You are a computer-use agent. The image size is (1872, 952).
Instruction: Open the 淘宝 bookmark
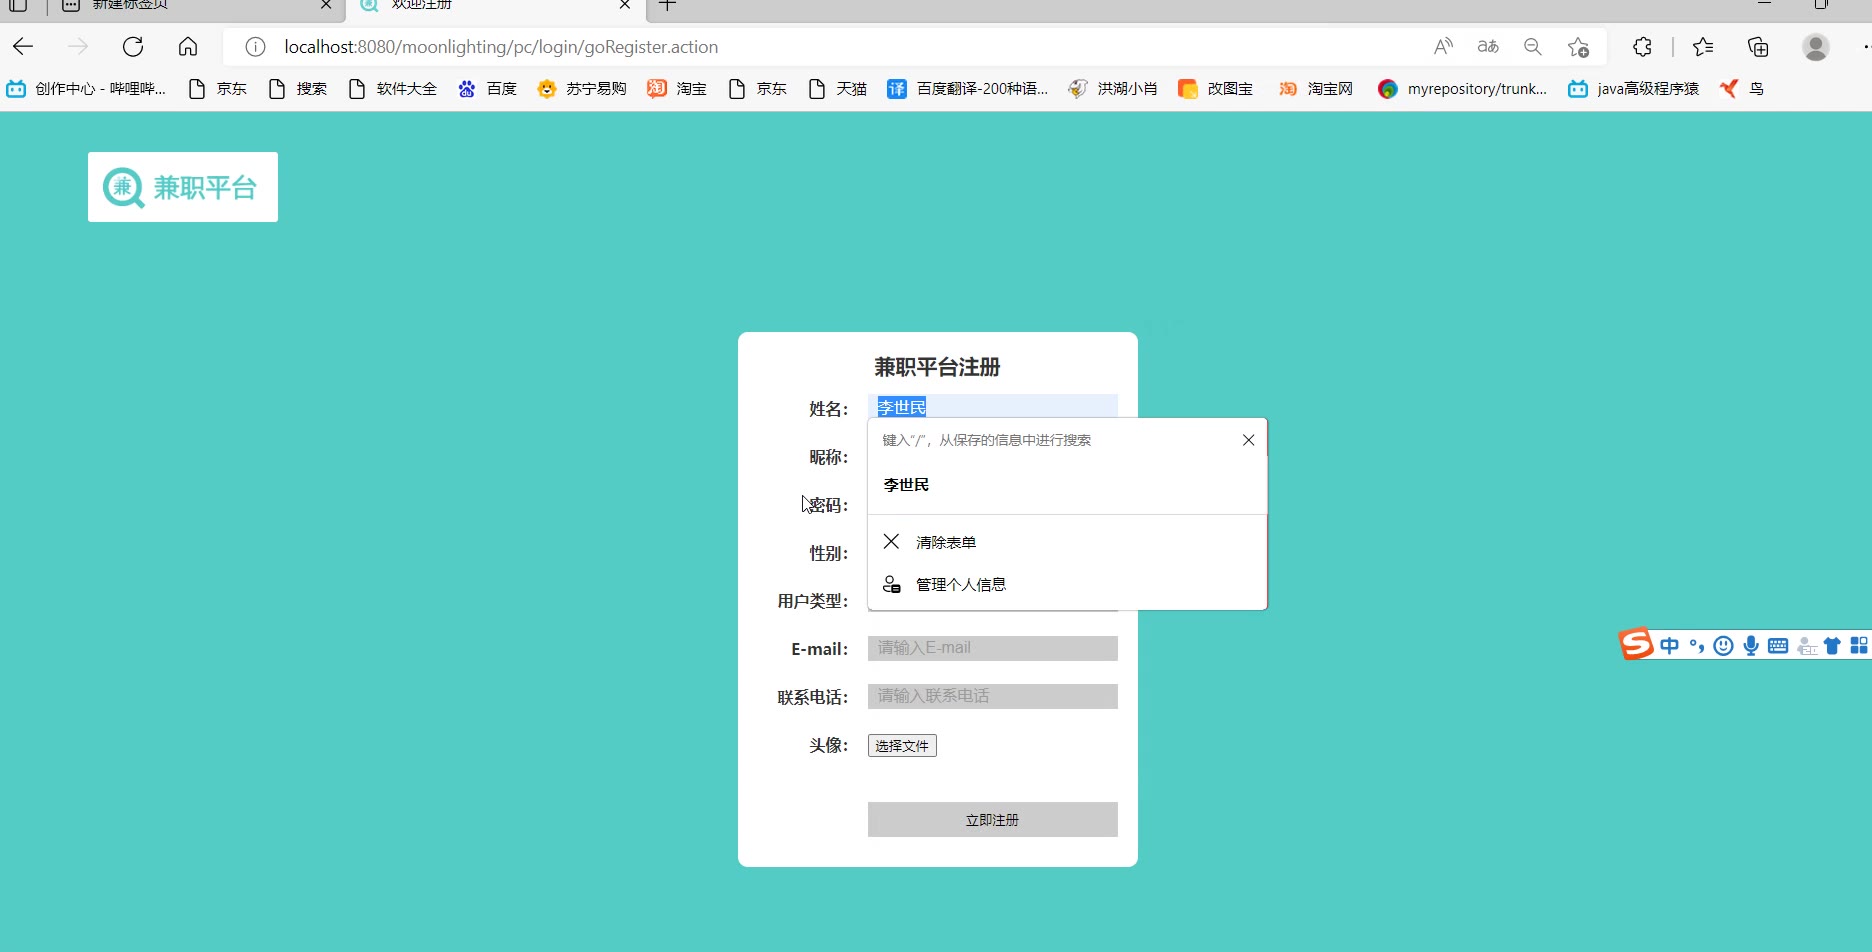coord(677,89)
